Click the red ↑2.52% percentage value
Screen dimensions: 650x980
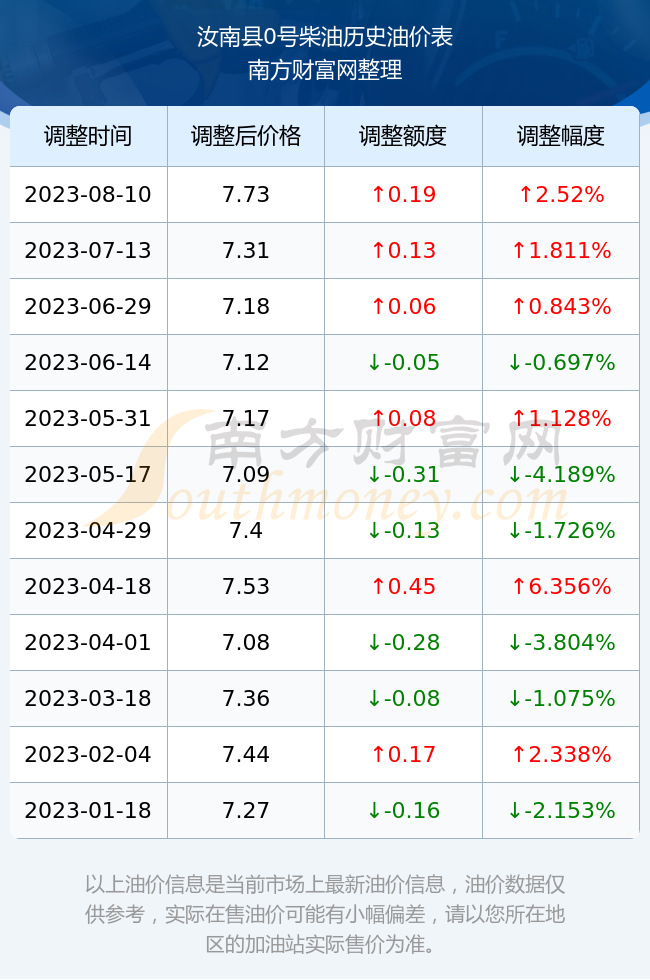pyautogui.click(x=561, y=194)
